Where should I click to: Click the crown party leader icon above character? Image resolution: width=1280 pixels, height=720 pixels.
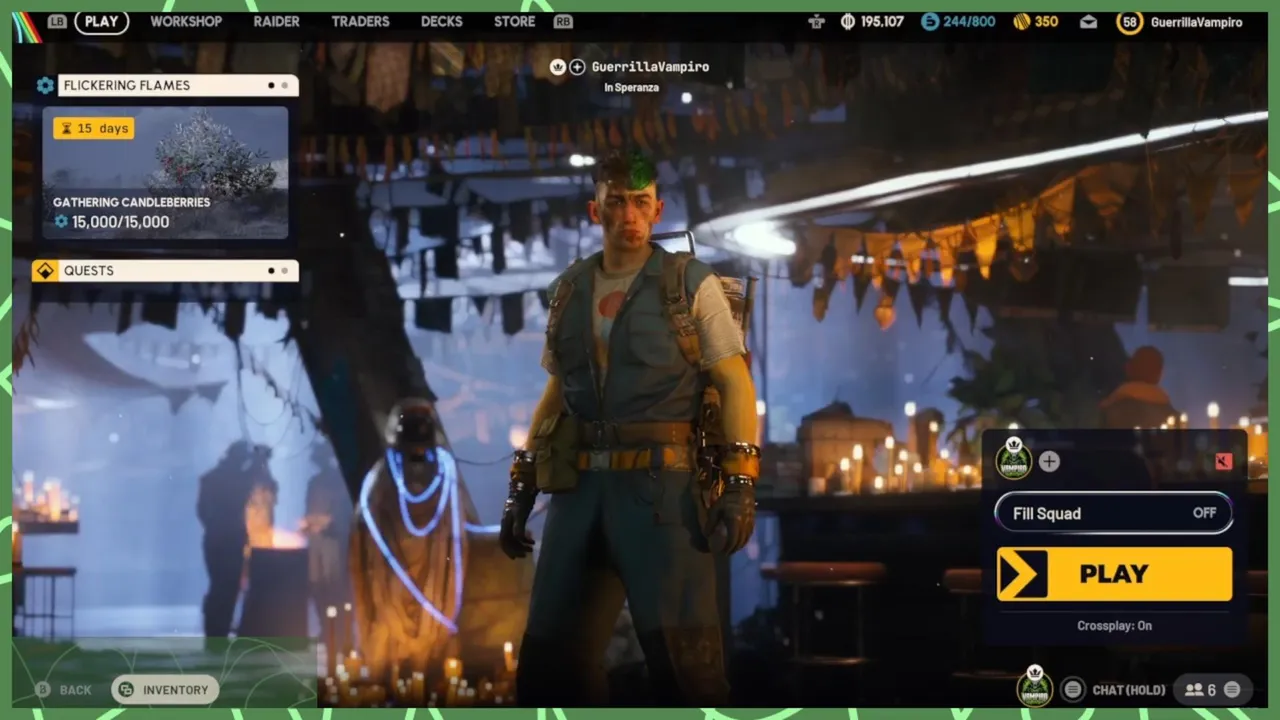pos(558,67)
